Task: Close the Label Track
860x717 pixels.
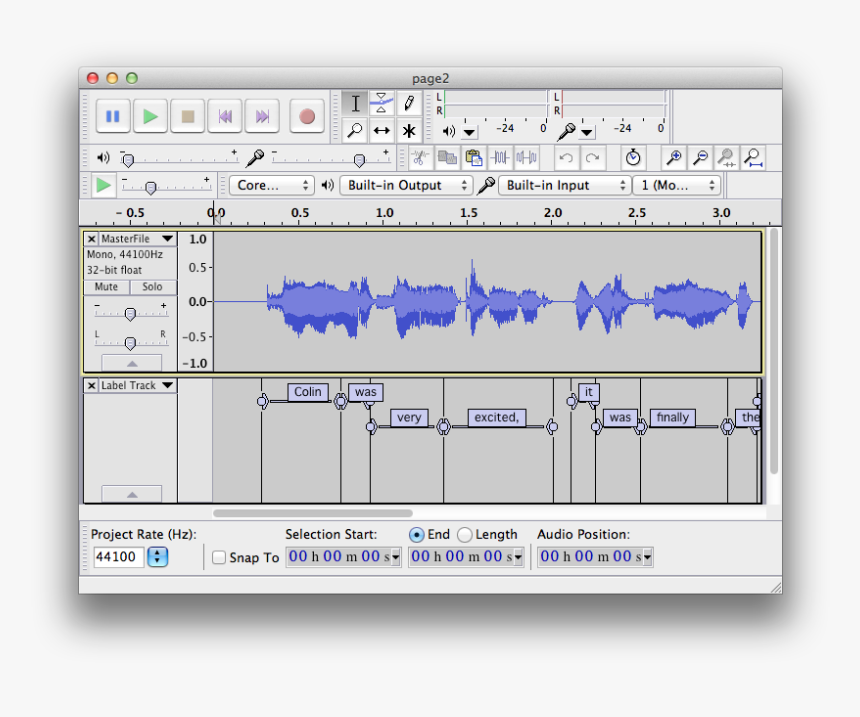Action: 92,386
